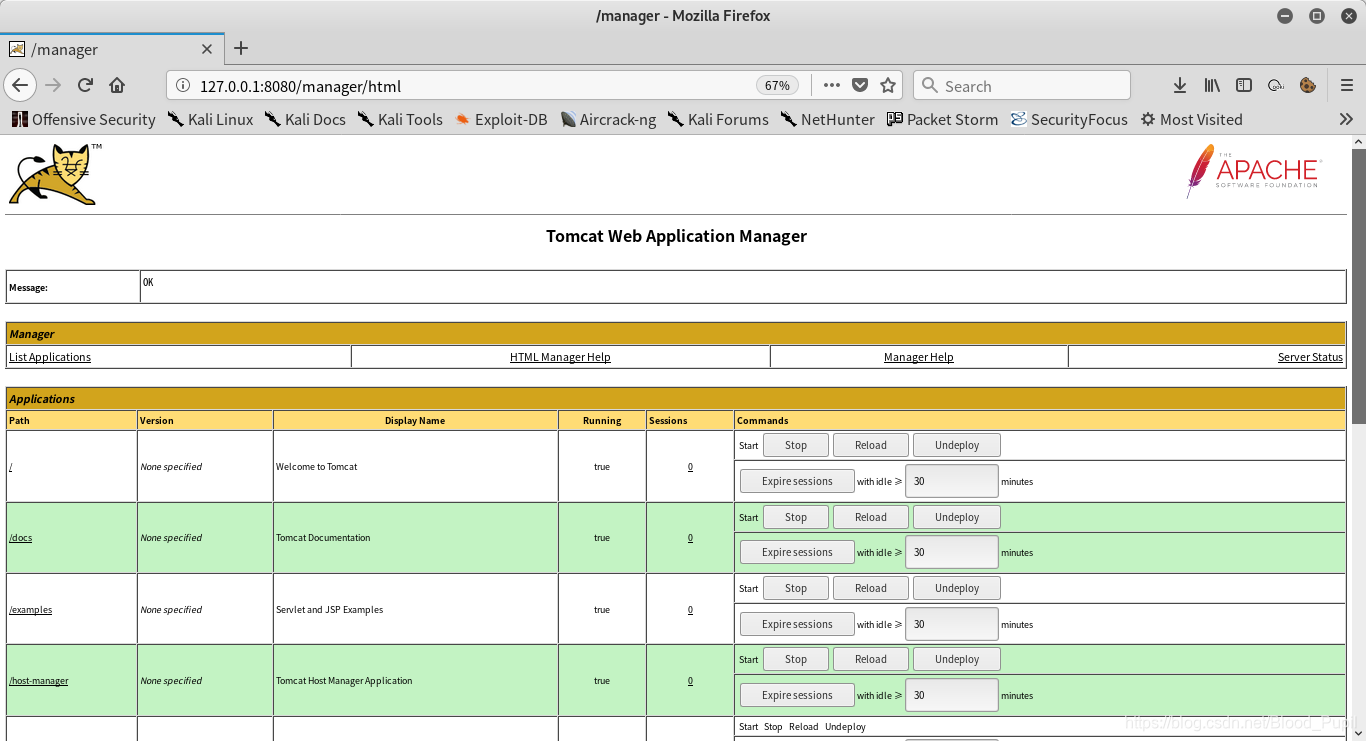Image resolution: width=1366 pixels, height=741 pixels.
Task: Stop the /docs application
Action: tap(796, 517)
